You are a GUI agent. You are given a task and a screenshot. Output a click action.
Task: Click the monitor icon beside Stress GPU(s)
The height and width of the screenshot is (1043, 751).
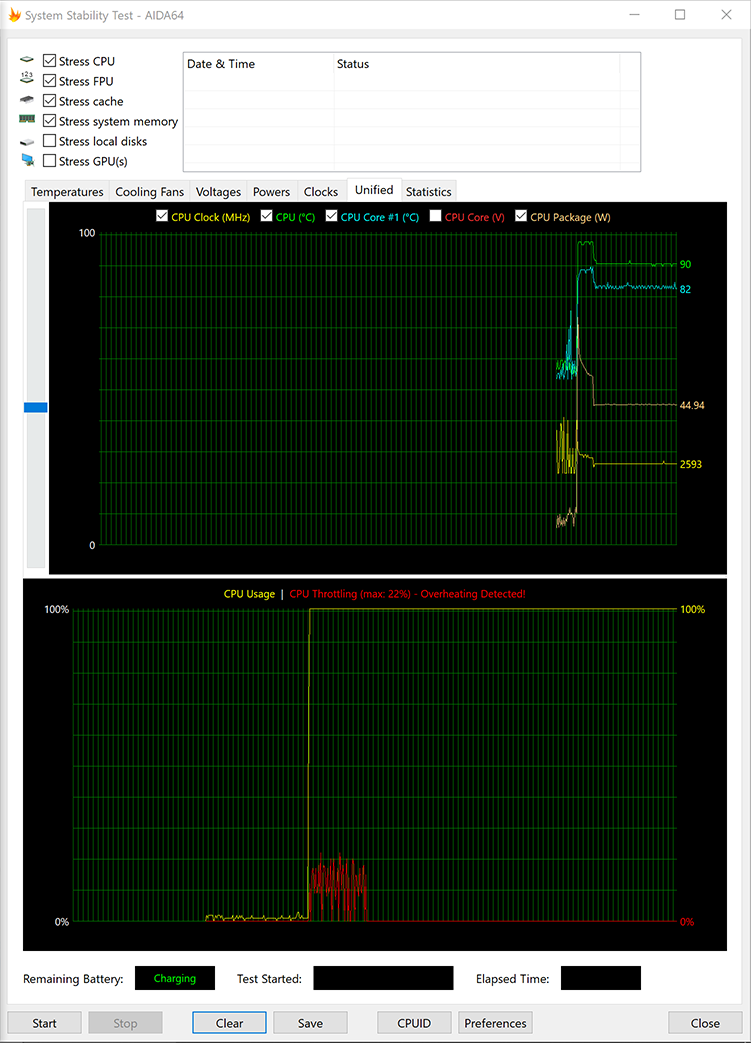(x=27, y=160)
